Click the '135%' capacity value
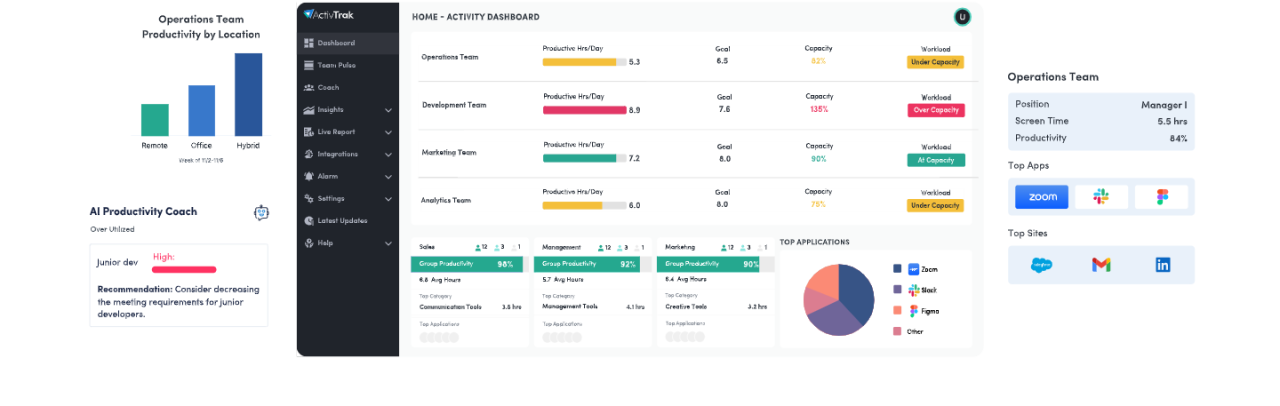The image size is (1280, 406). tap(819, 109)
